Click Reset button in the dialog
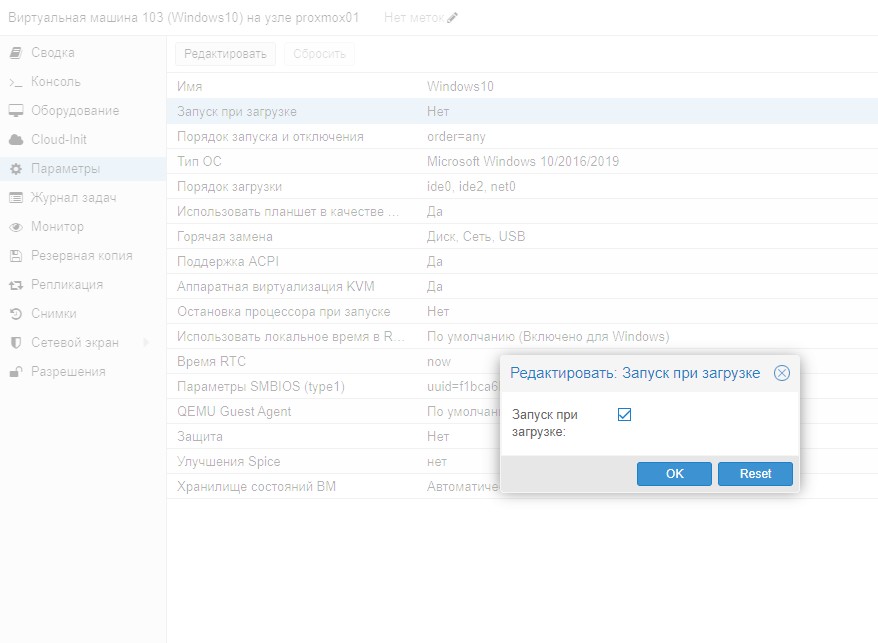Image resolution: width=878 pixels, height=643 pixels. pos(755,474)
